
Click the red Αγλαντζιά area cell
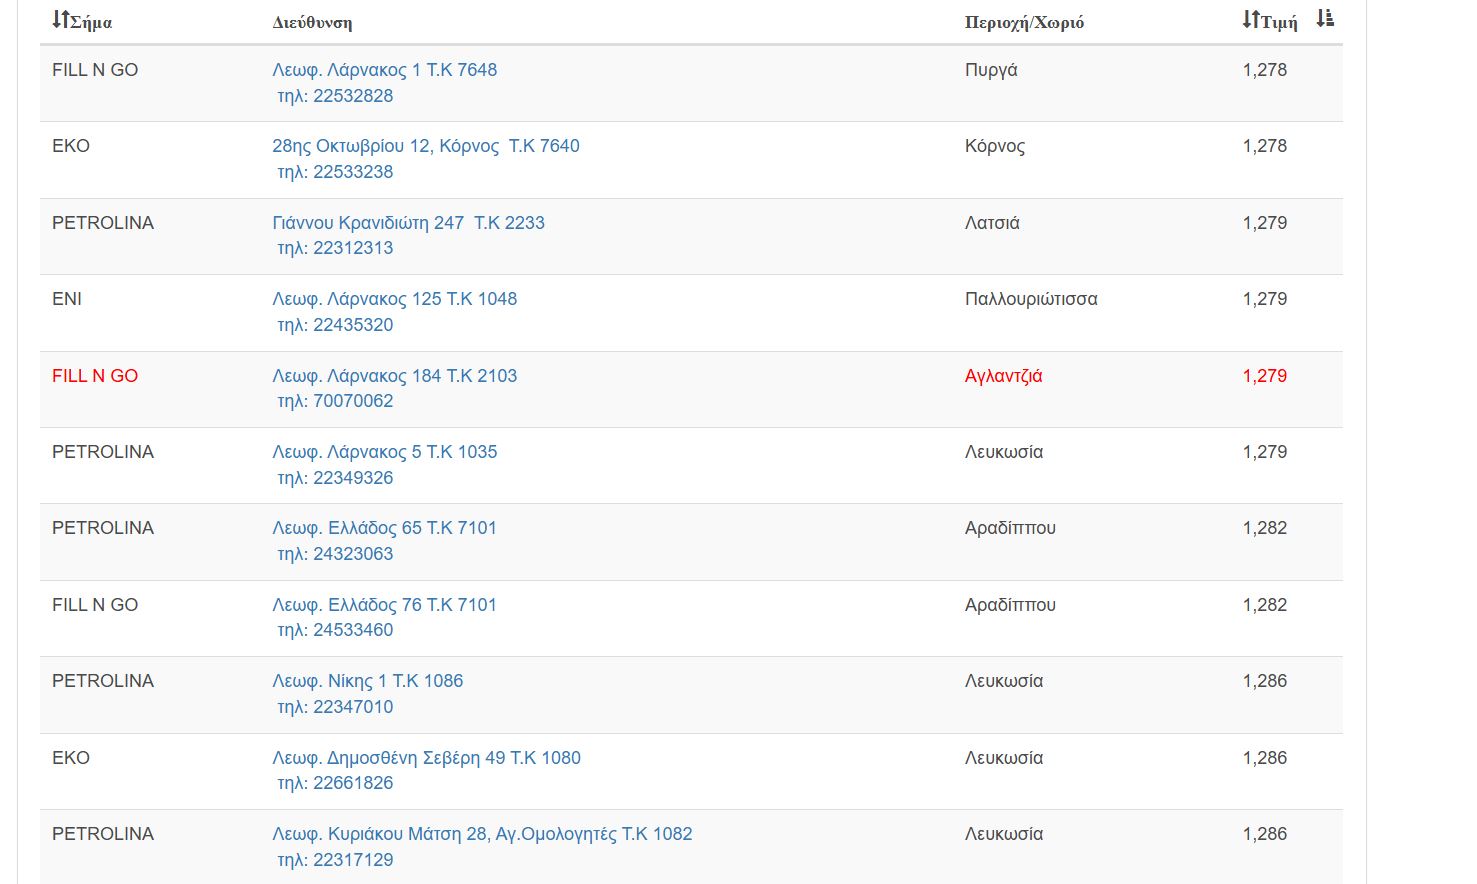[1003, 376]
